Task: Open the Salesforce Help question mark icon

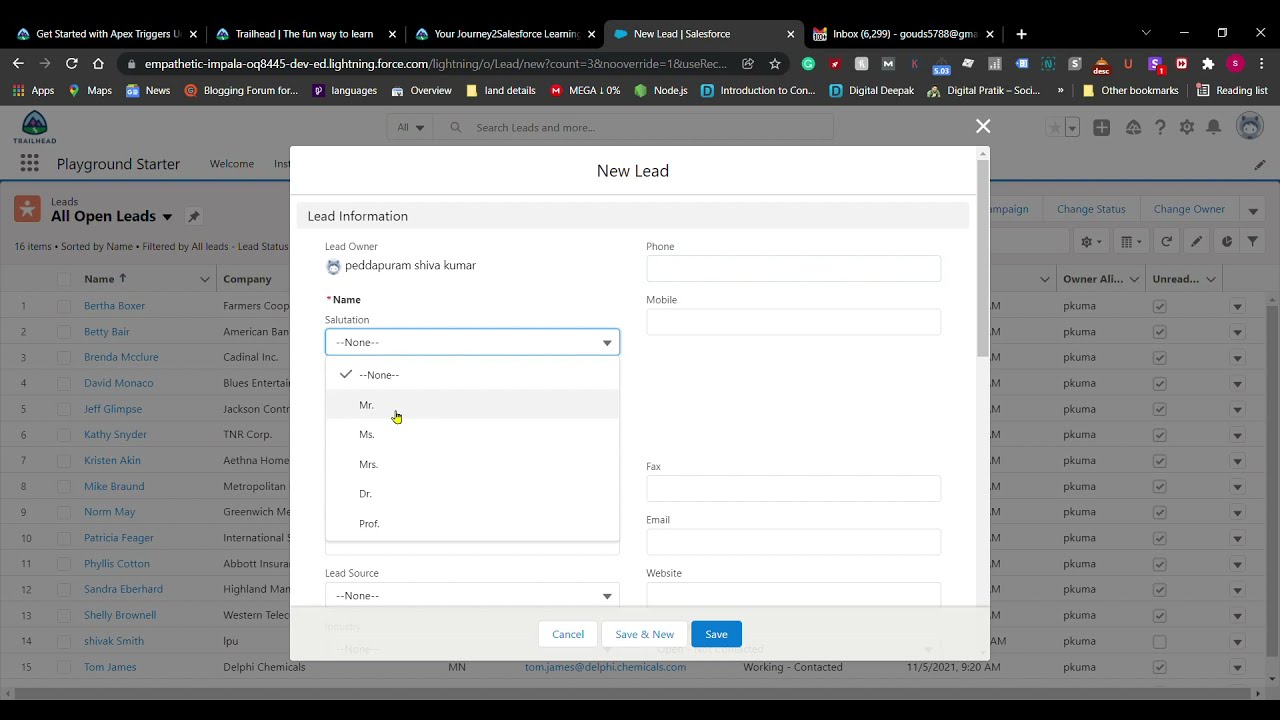Action: (x=1160, y=128)
